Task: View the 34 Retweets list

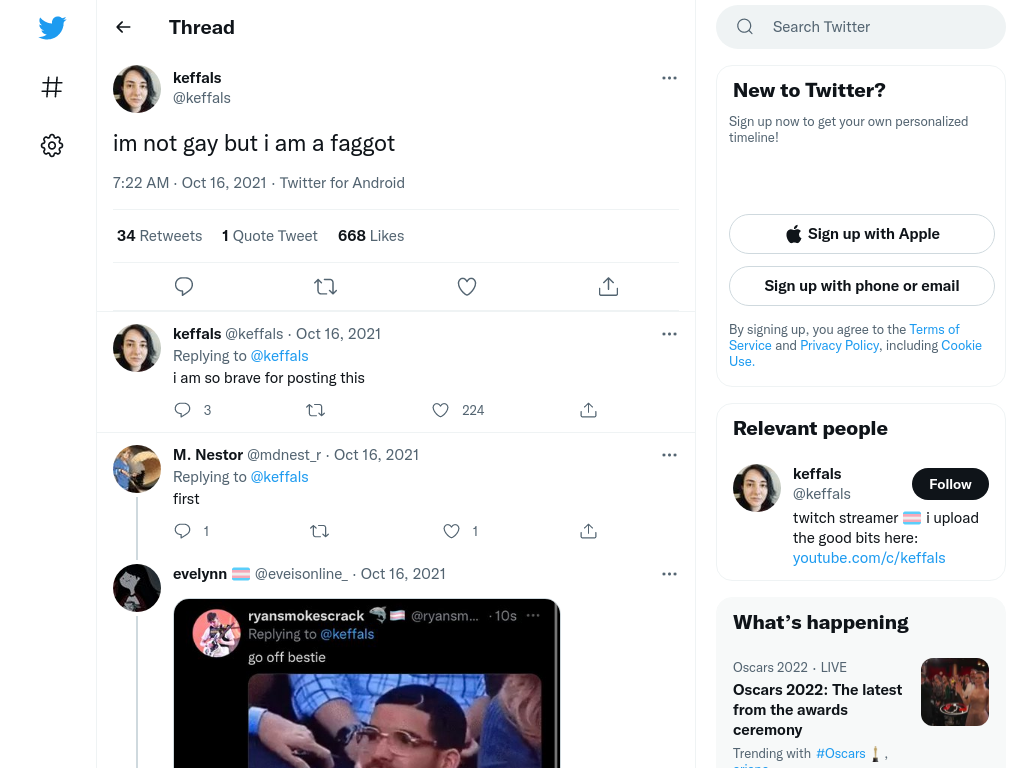Action: click(160, 236)
